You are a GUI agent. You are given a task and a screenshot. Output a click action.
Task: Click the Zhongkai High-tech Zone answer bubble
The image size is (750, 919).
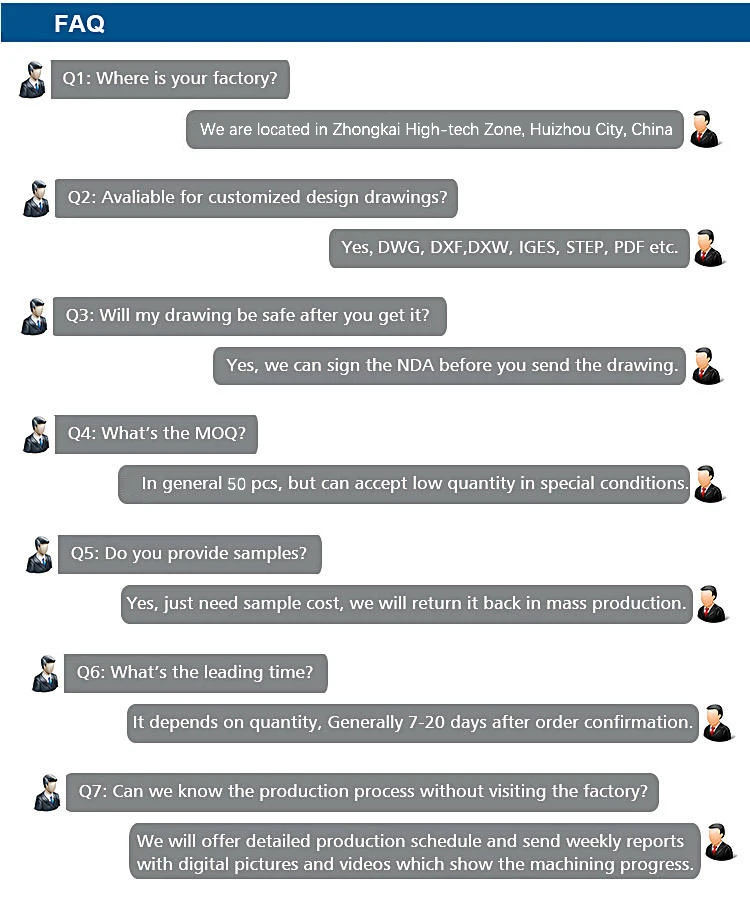(x=435, y=130)
